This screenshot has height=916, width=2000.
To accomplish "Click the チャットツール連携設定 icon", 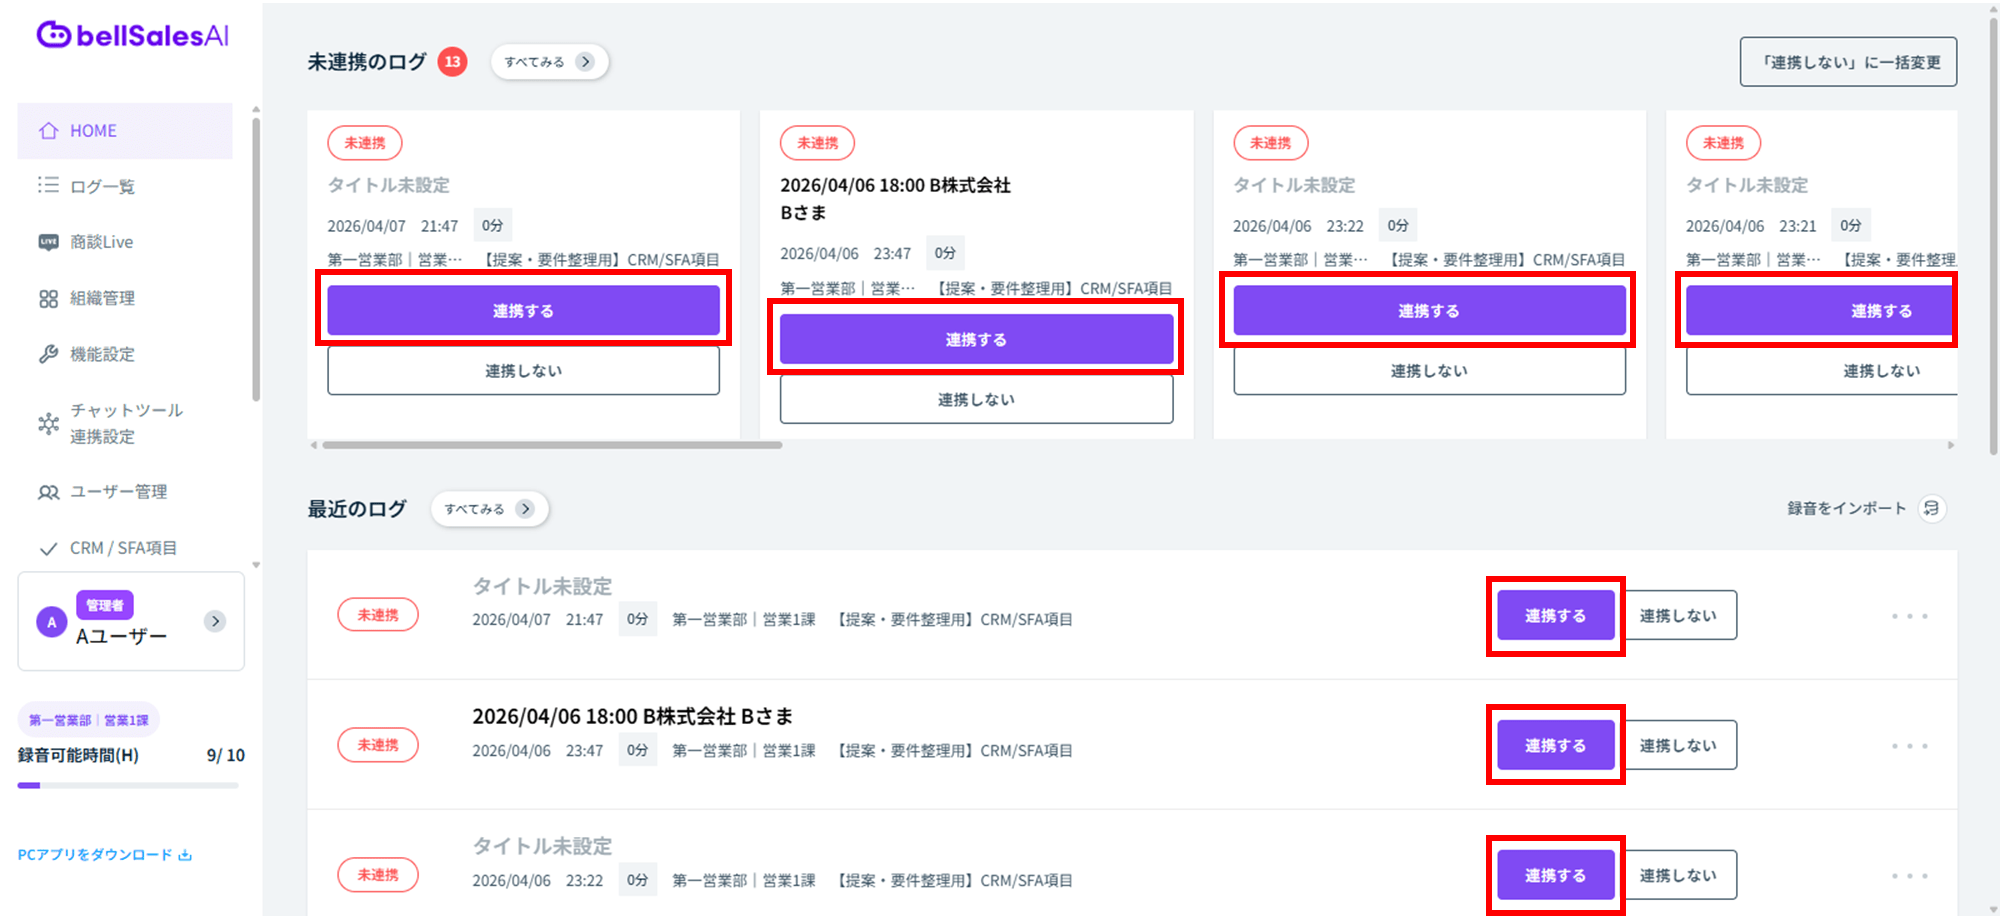I will pyautogui.click(x=48, y=423).
